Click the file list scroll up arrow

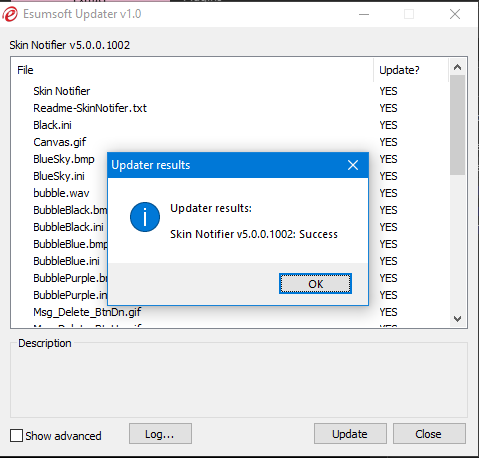tap(457, 67)
